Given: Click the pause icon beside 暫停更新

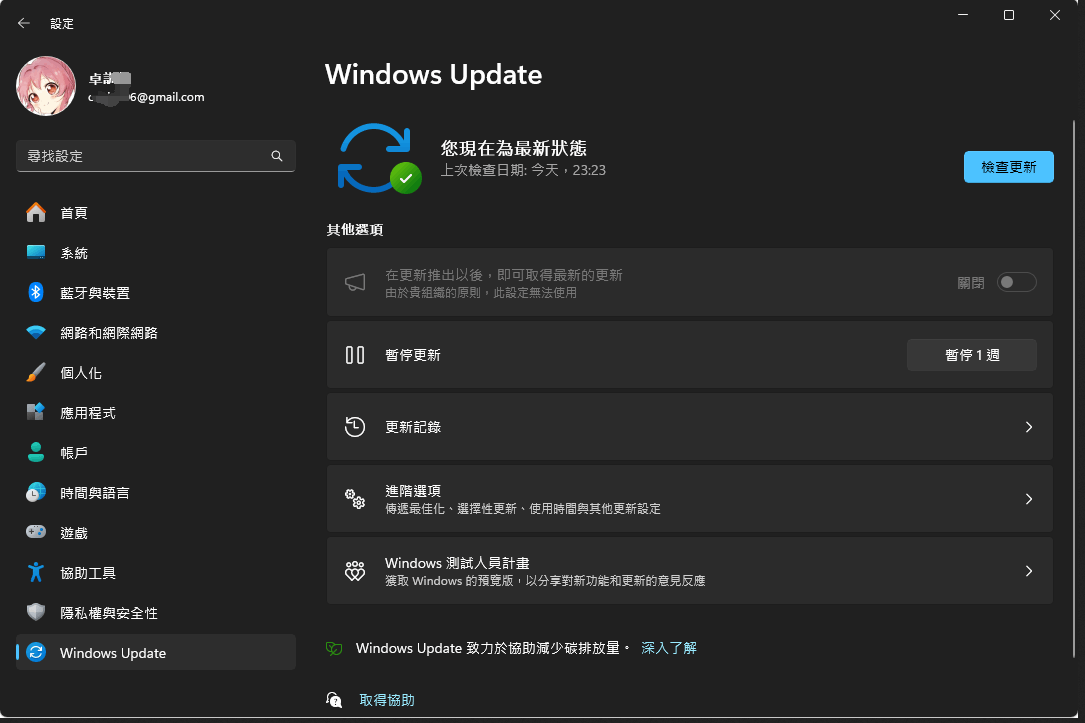Looking at the screenshot, I should click(x=355, y=355).
